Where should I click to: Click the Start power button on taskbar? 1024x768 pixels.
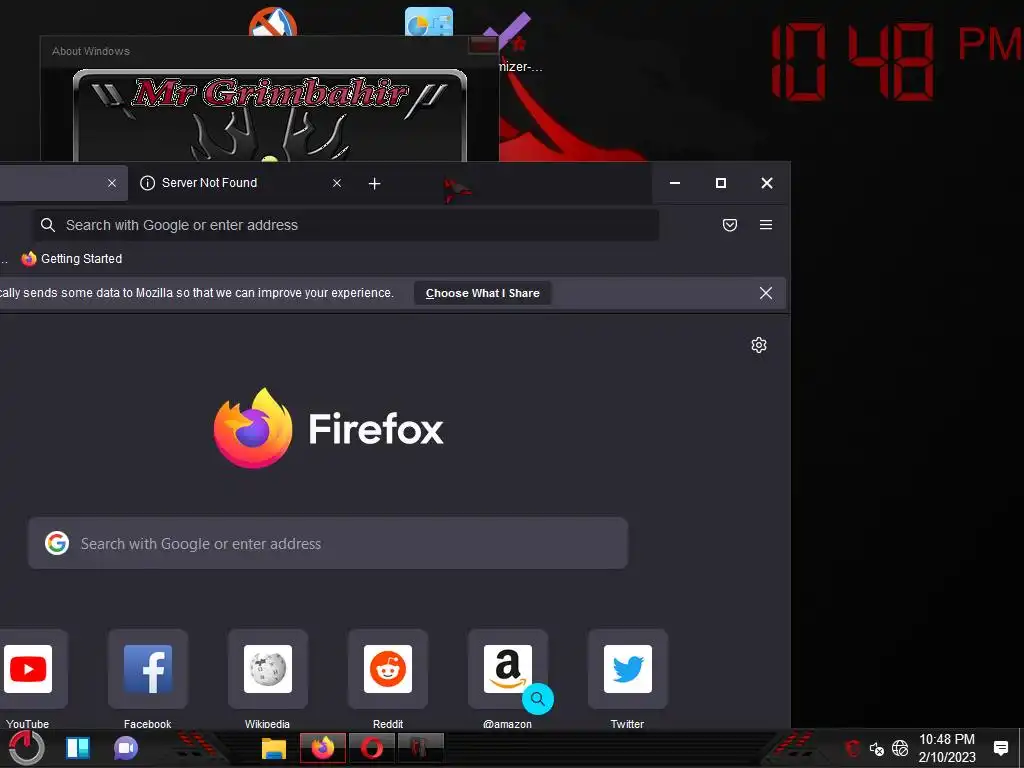[x=26, y=747]
